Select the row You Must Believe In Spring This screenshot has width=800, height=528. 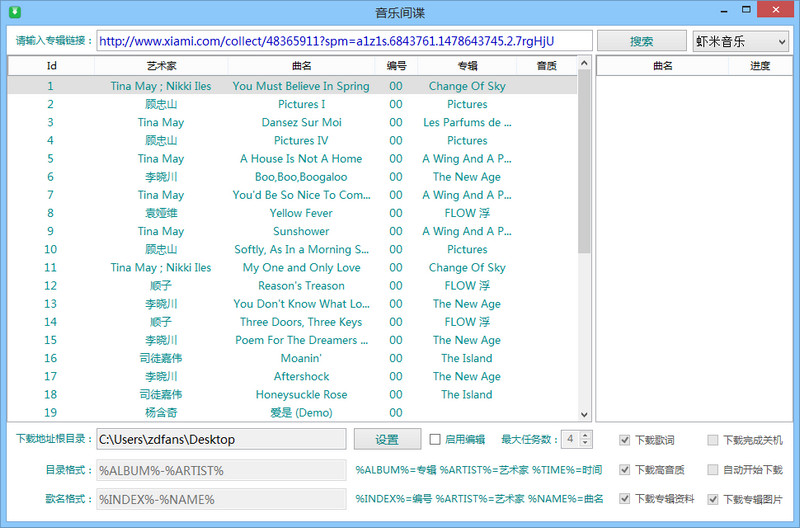(x=292, y=86)
